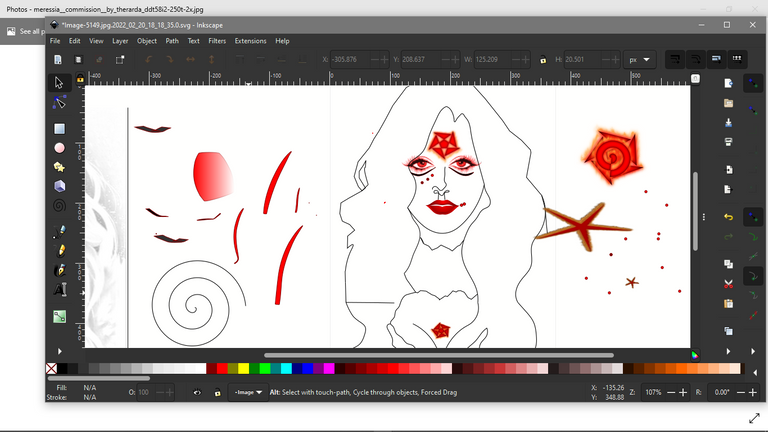Click Photos window fullscreen expand arrow
768x432 pixels.
tap(754, 418)
